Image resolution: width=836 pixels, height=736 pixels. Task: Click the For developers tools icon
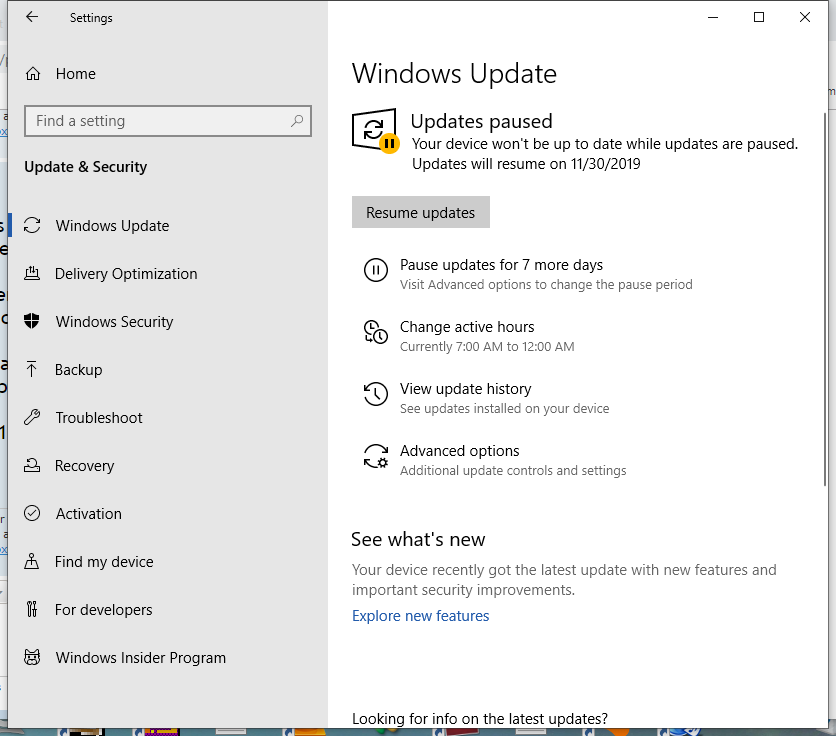[32, 609]
